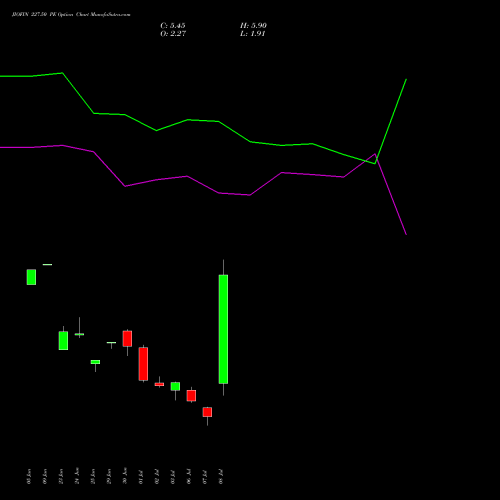The image size is (500, 500).
Task: Select the 09 Jun date label
Action: point(45,476)
